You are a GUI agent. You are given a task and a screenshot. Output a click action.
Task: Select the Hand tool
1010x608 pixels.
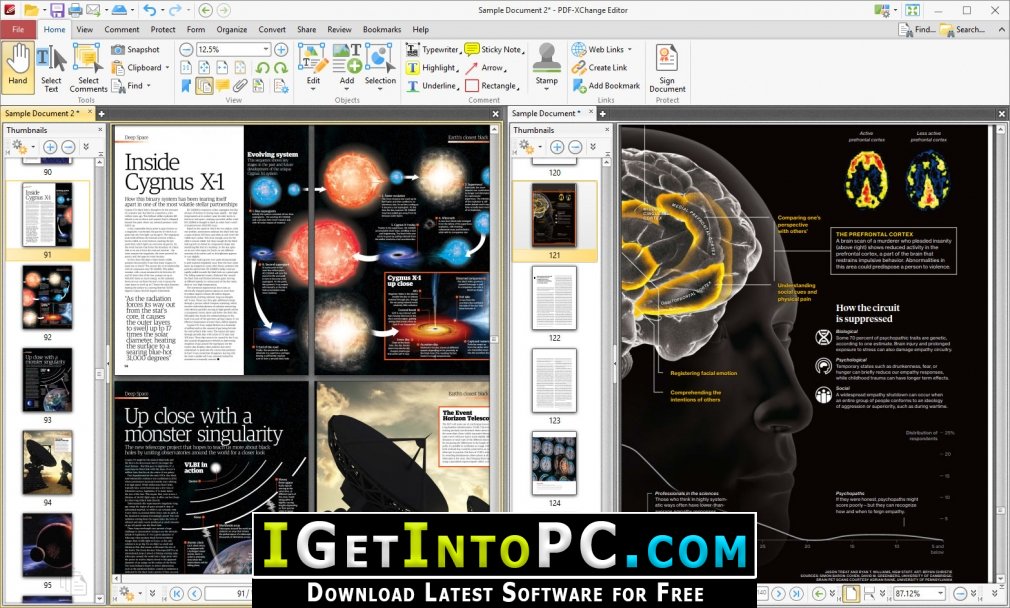pyautogui.click(x=16, y=67)
